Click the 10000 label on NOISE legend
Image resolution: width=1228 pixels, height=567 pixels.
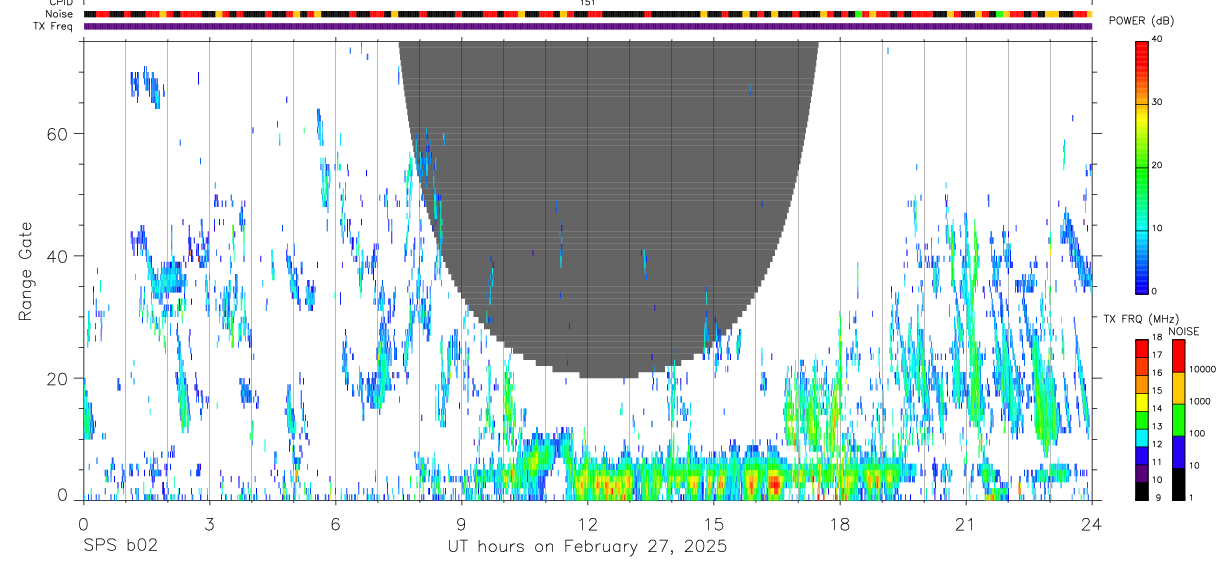pyautogui.click(x=1201, y=369)
